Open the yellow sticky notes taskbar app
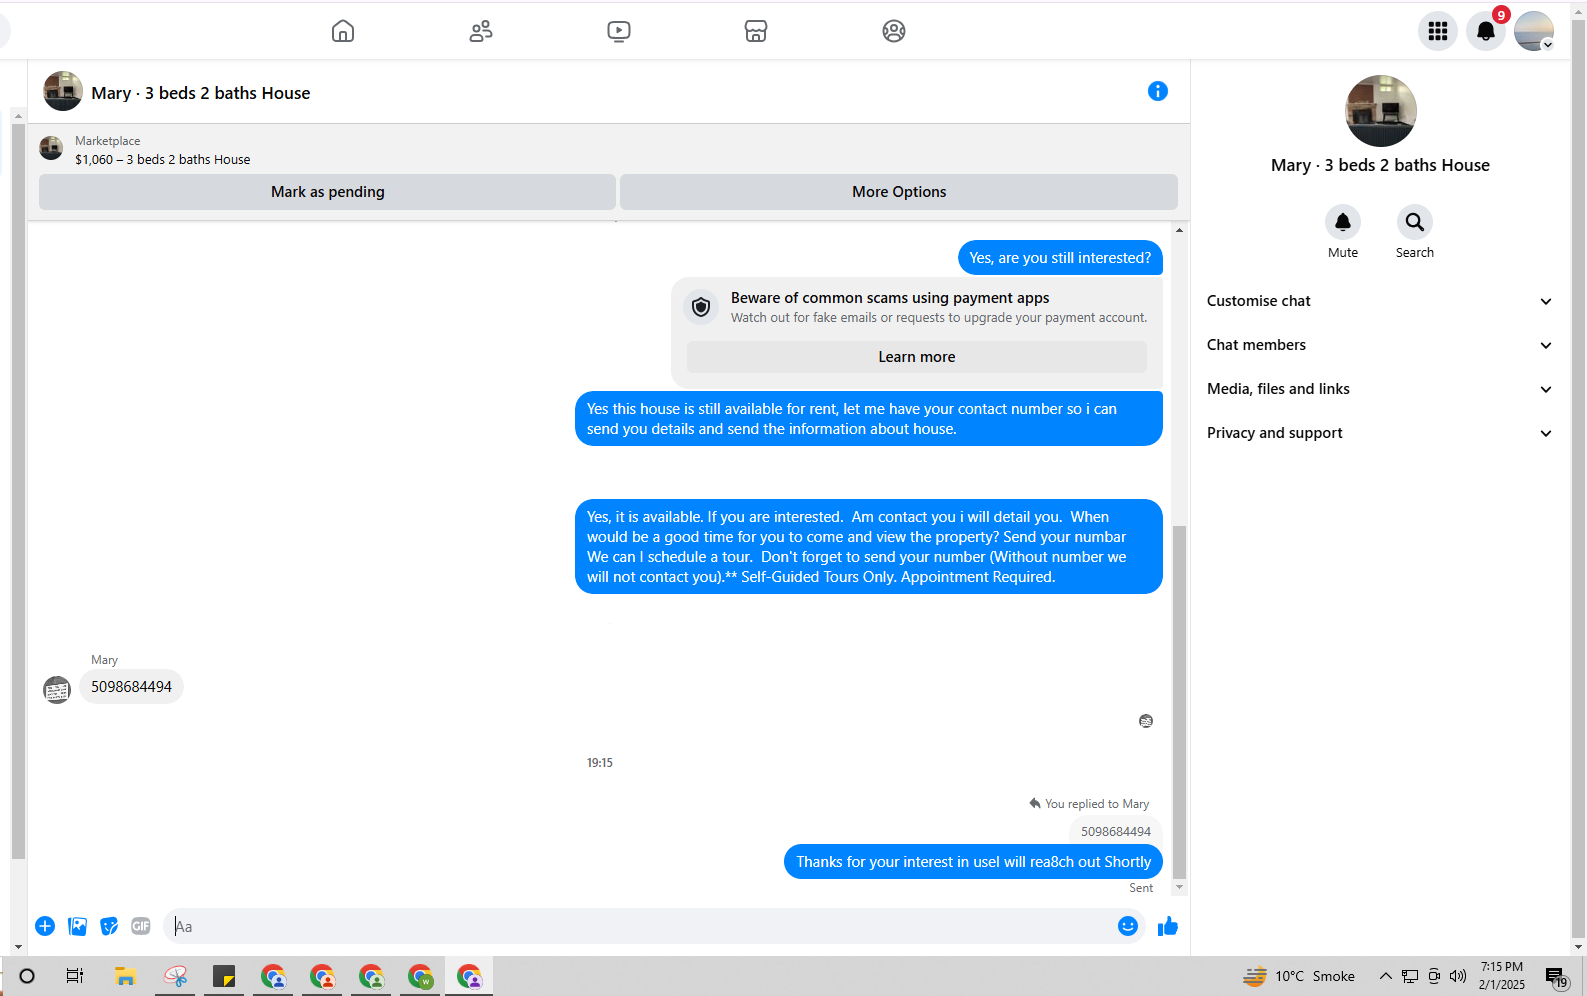Screen dimensions: 1587x996 [x=223, y=976]
